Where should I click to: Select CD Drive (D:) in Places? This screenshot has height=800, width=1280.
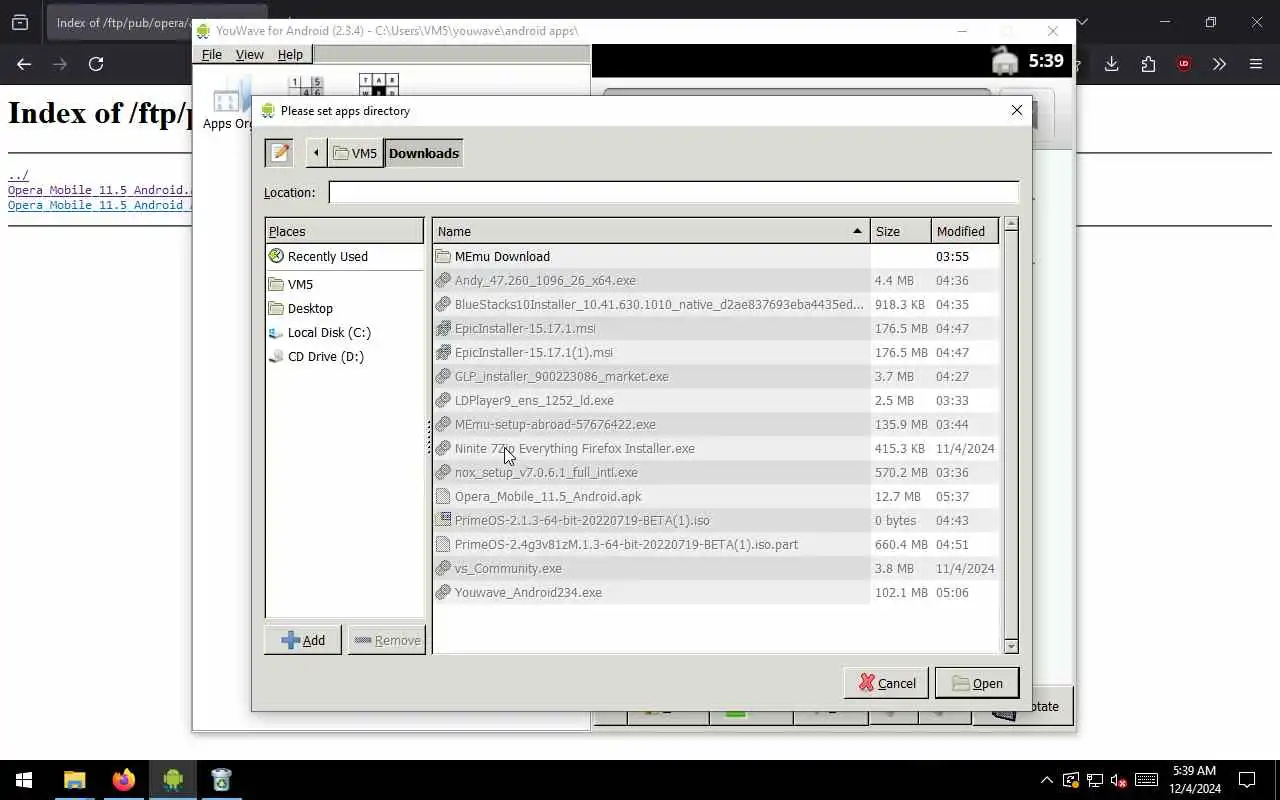(x=344, y=356)
